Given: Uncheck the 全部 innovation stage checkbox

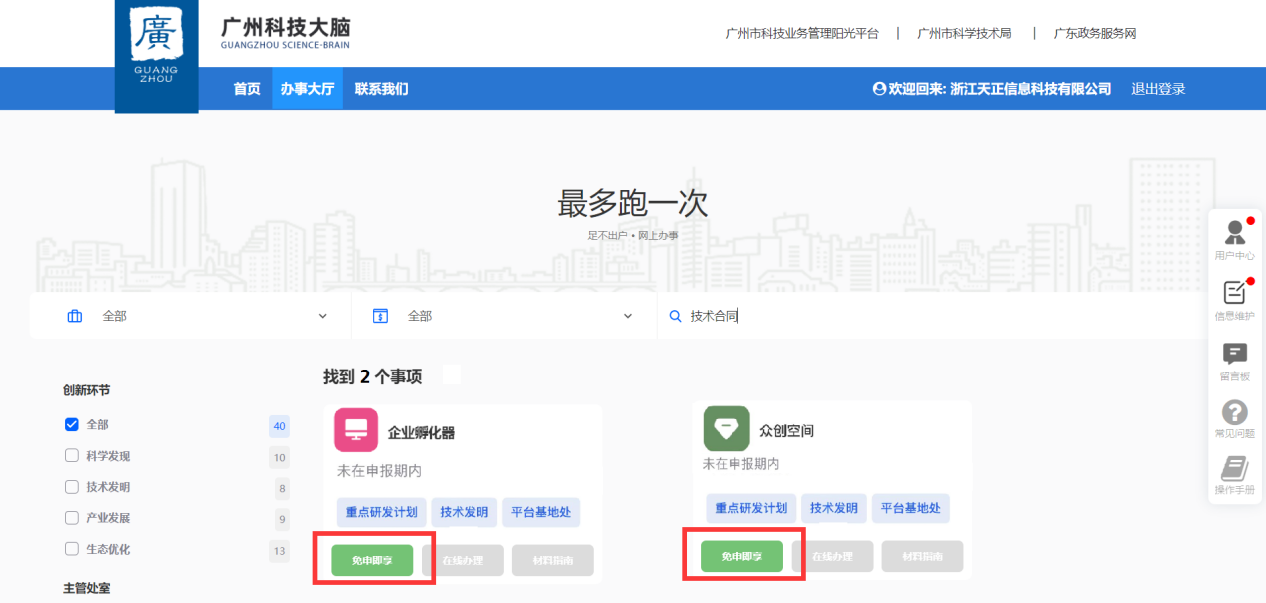Looking at the screenshot, I should click(72, 425).
